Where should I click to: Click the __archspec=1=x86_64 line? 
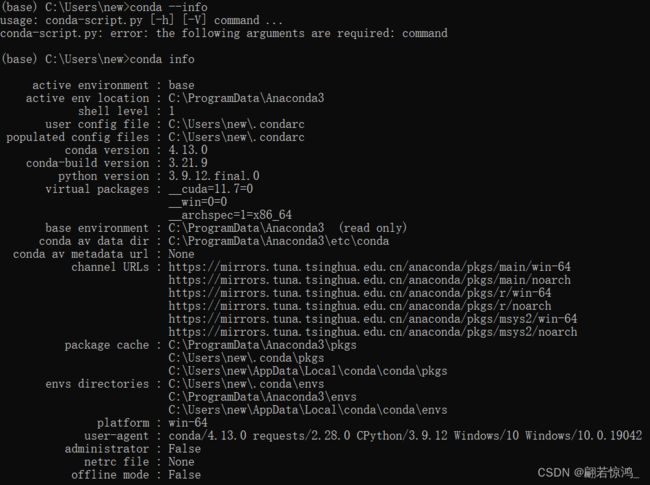click(x=230, y=215)
